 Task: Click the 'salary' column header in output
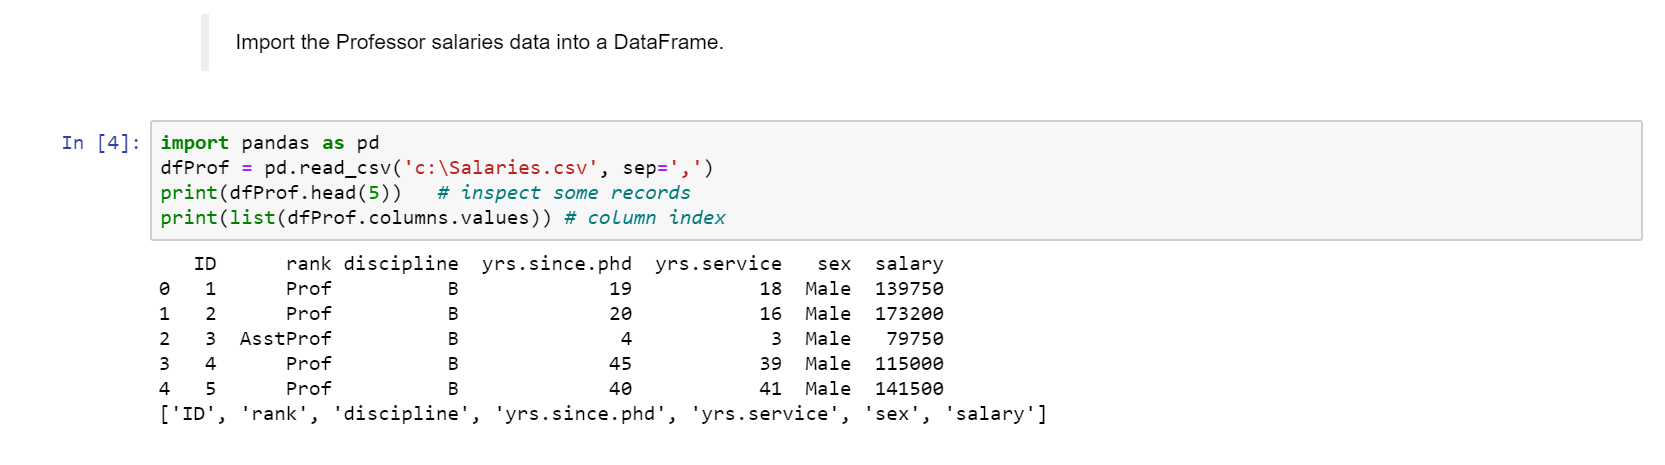click(909, 264)
